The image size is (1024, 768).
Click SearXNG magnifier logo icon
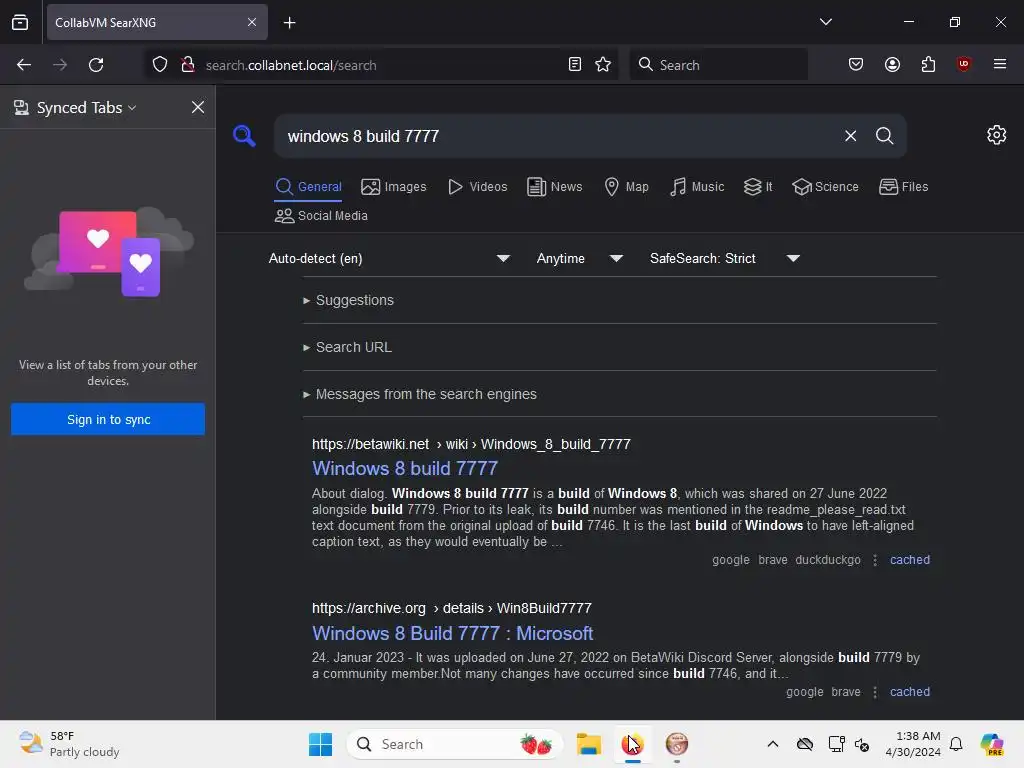(244, 136)
